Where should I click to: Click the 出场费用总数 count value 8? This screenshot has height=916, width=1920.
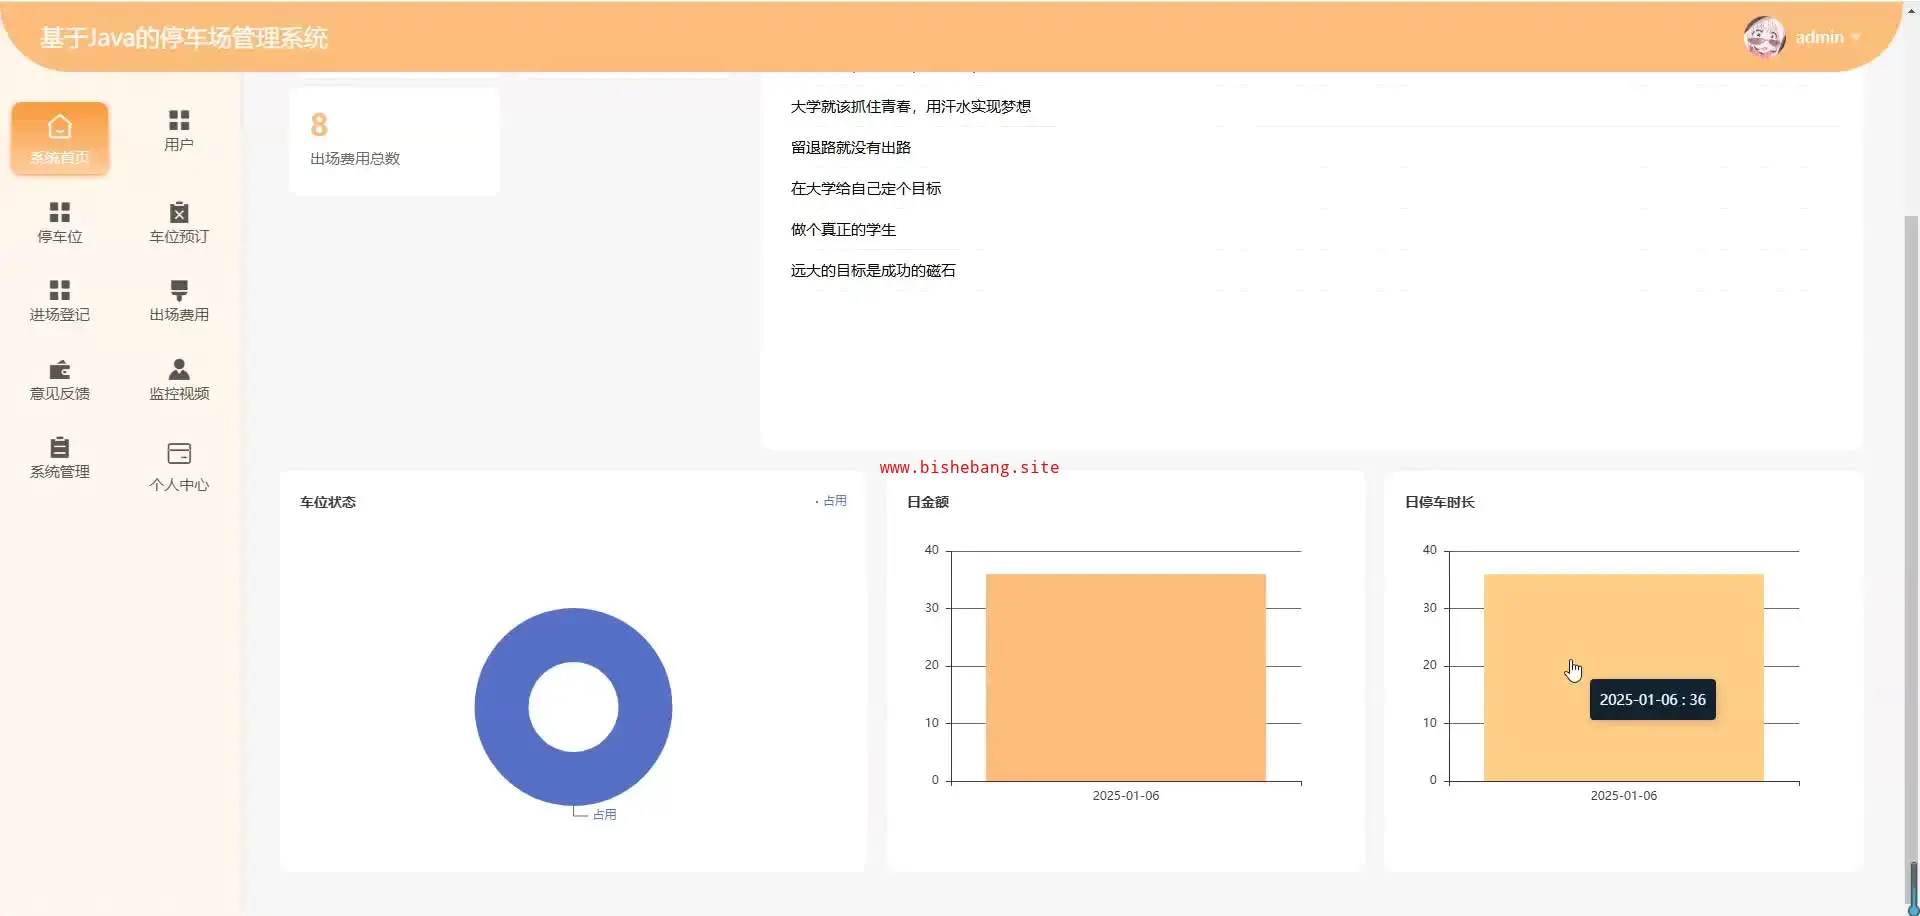[x=319, y=125]
